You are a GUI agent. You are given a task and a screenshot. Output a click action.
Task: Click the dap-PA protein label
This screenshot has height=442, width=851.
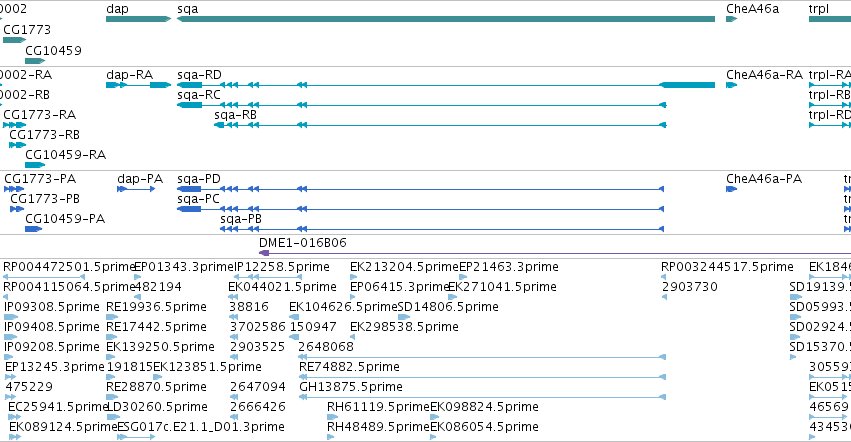click(140, 179)
